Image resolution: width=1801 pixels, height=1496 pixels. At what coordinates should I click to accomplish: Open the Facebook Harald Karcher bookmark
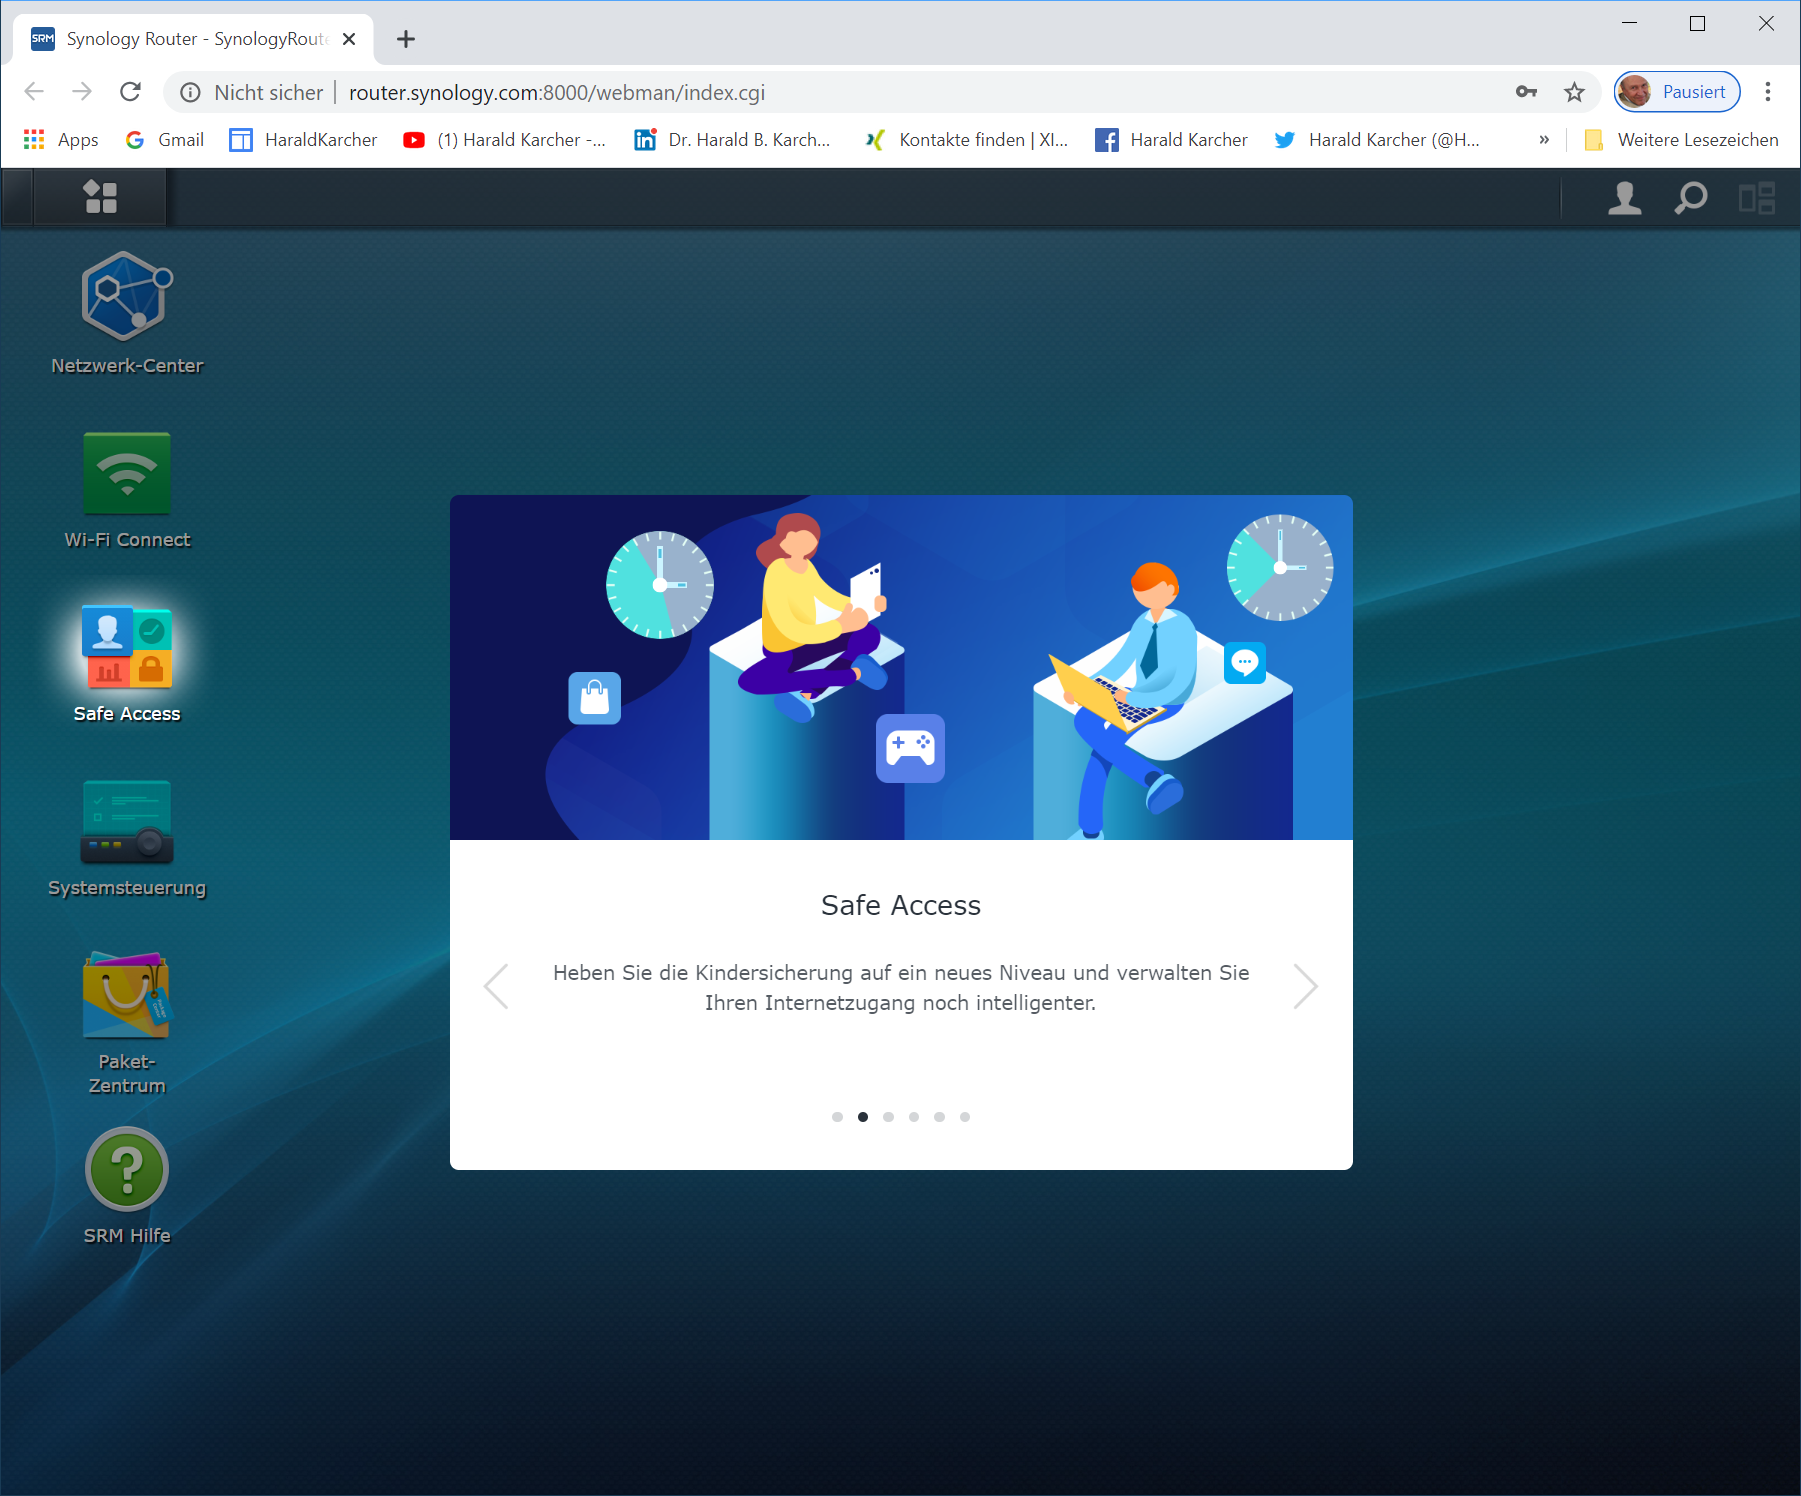(x=1171, y=140)
